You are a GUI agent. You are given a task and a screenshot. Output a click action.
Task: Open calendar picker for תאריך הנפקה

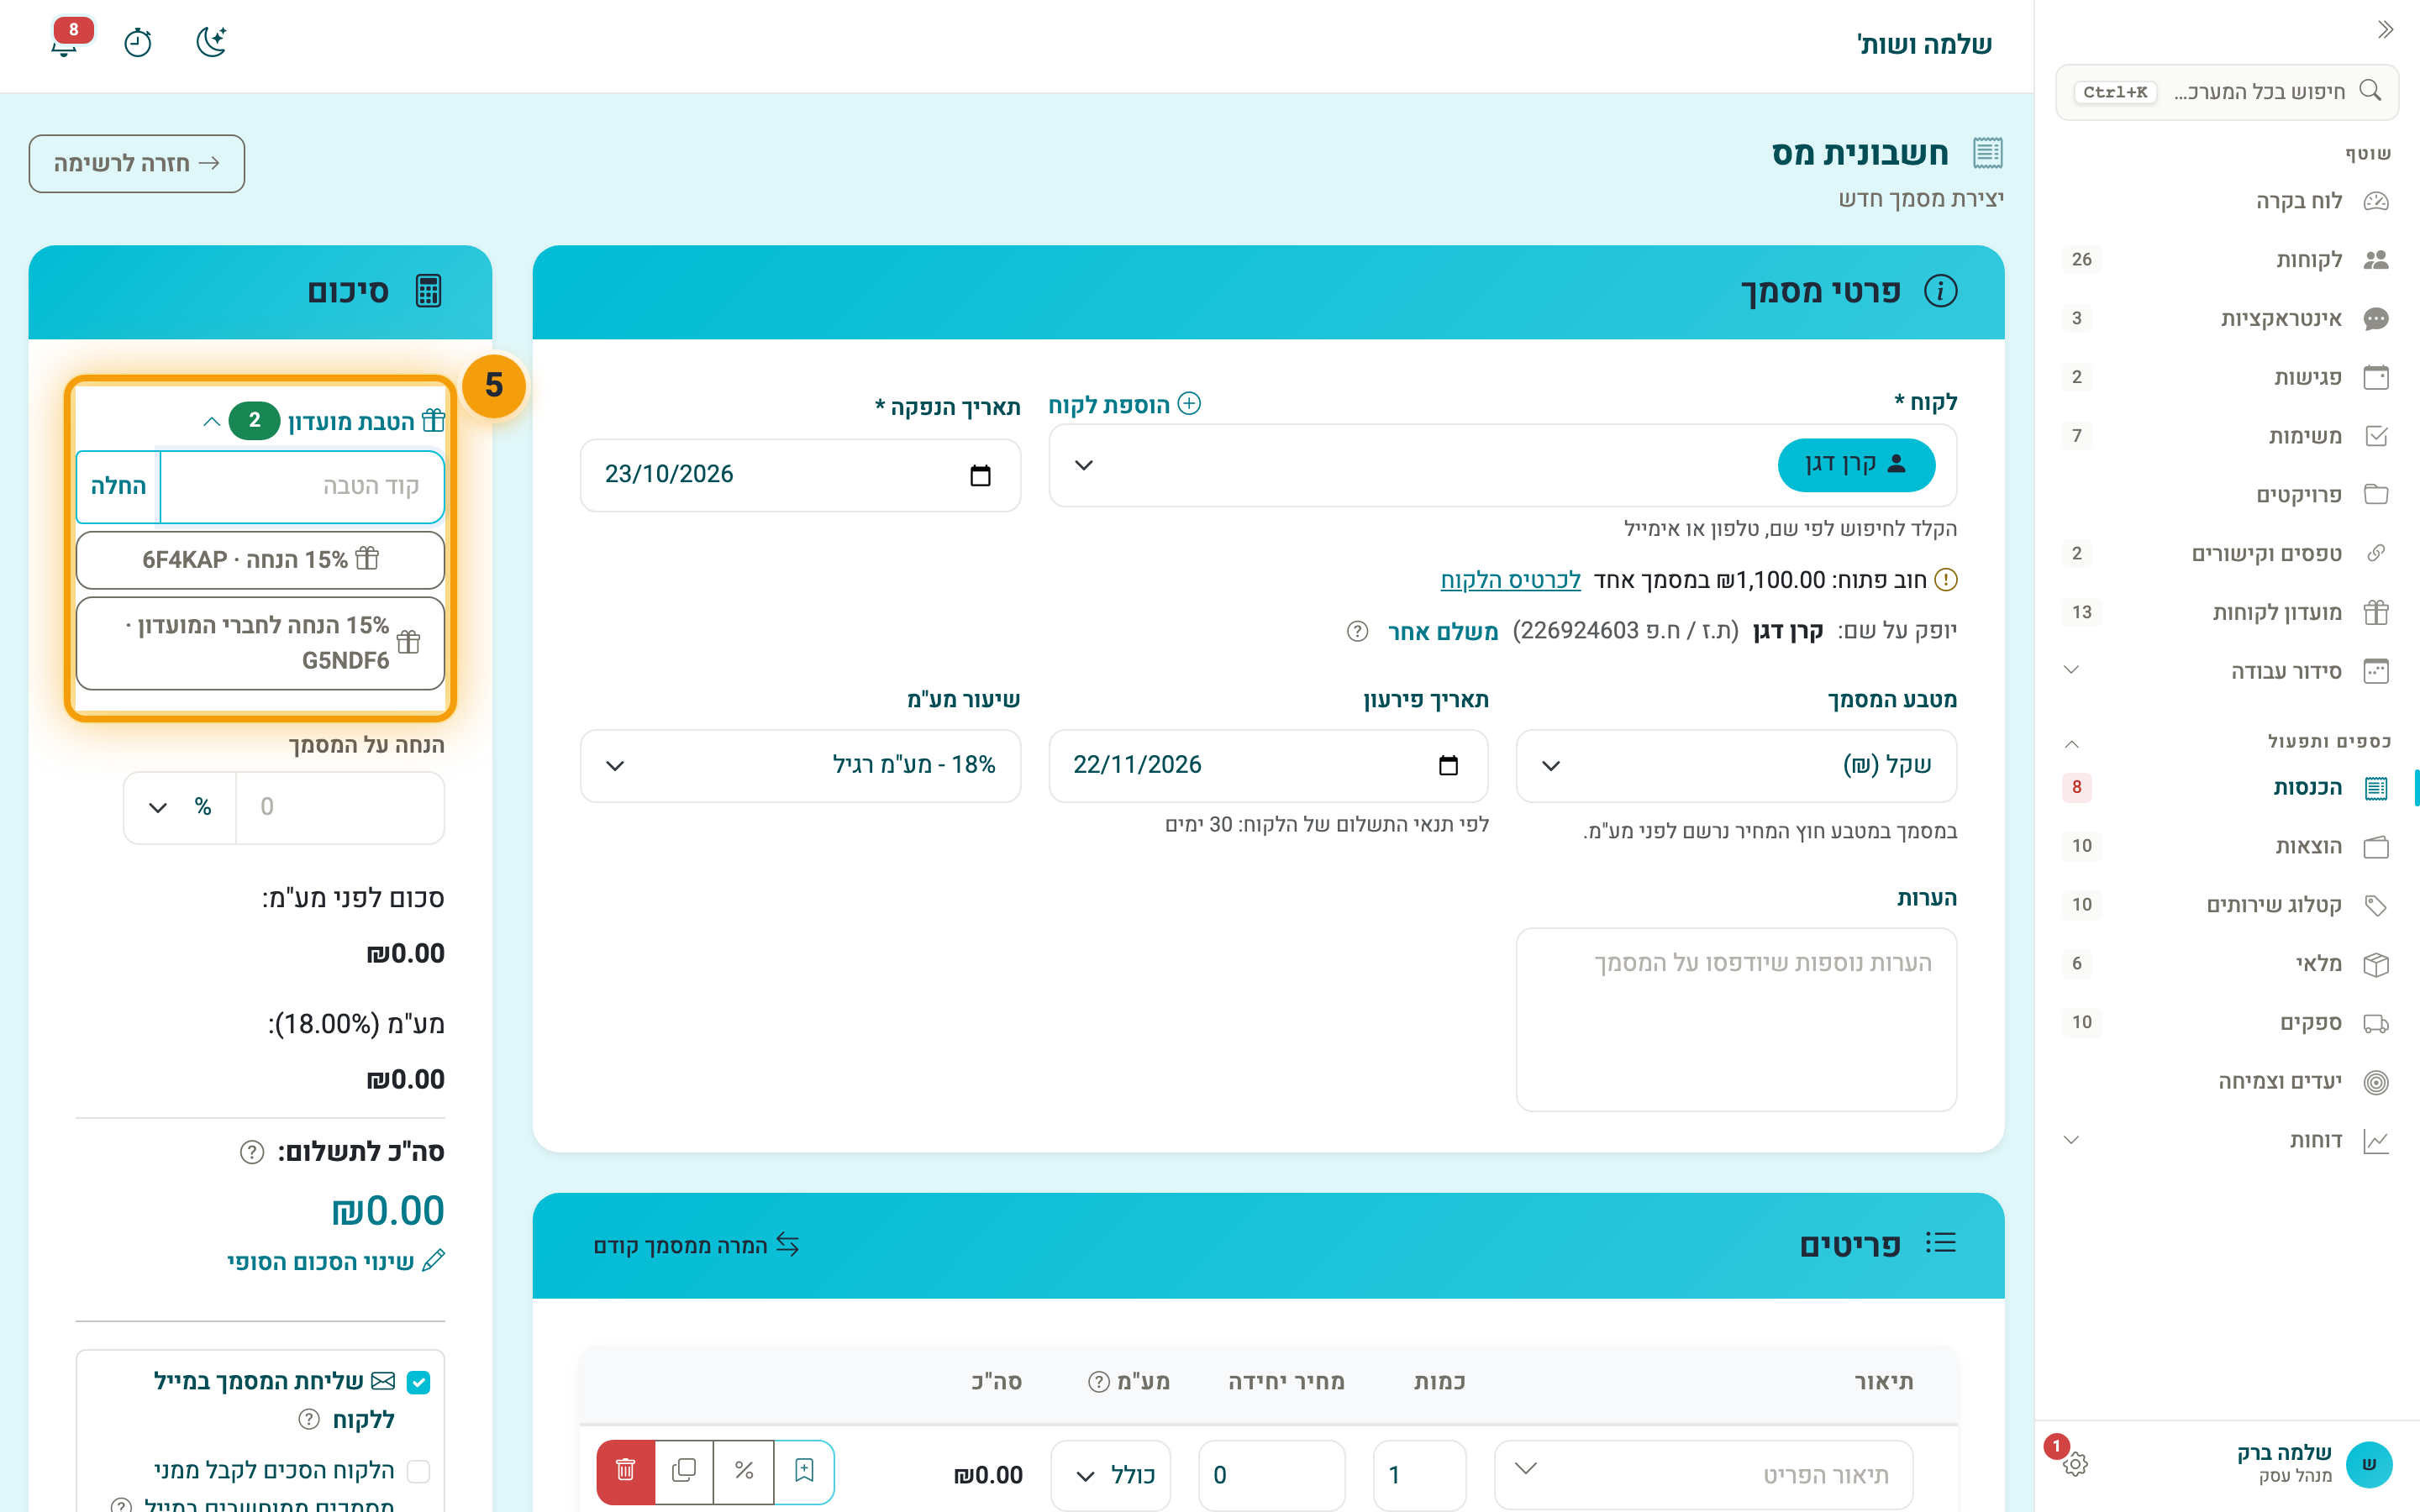[980, 475]
